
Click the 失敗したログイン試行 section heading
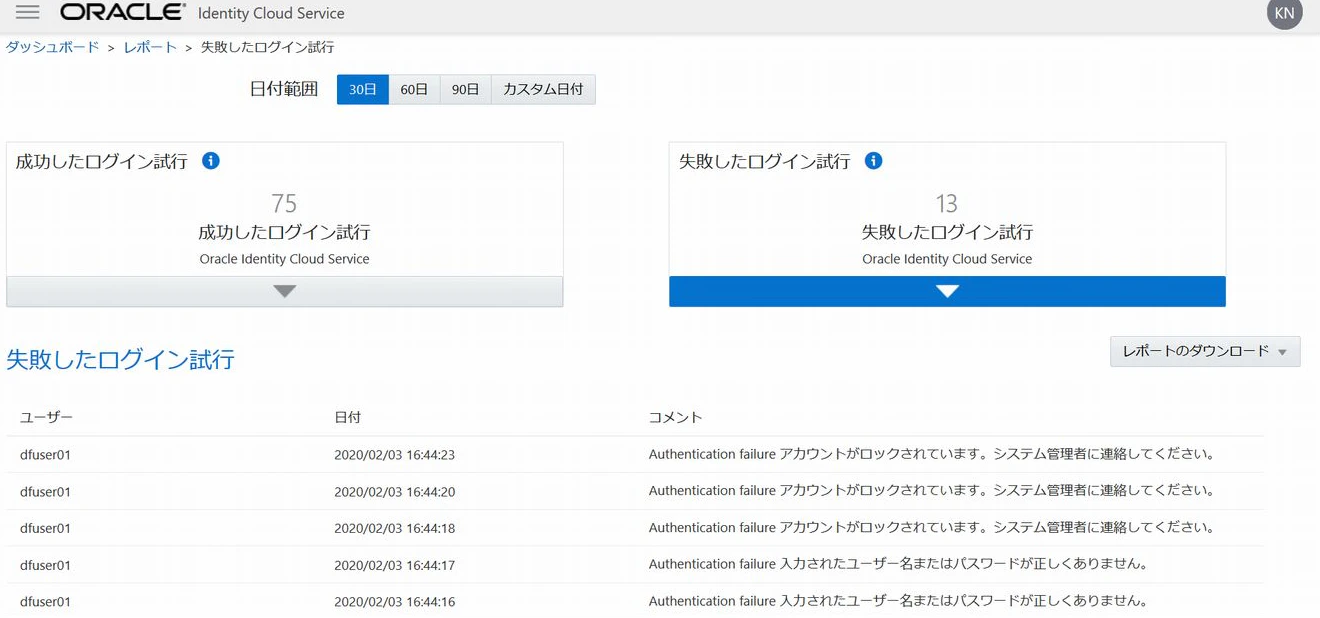click(121, 360)
